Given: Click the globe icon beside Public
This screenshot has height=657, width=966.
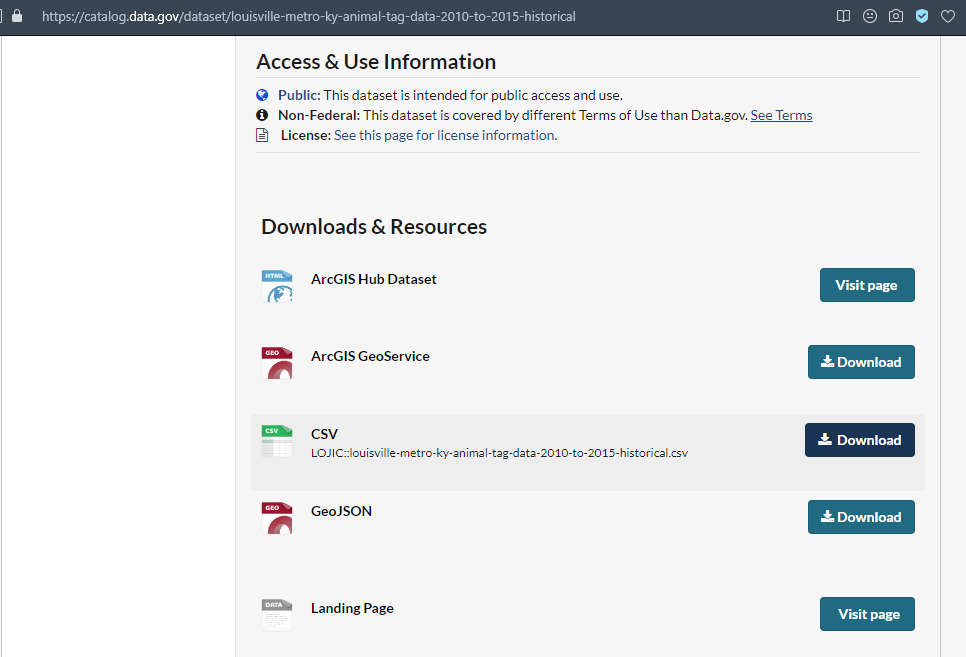Looking at the screenshot, I should 263,95.
